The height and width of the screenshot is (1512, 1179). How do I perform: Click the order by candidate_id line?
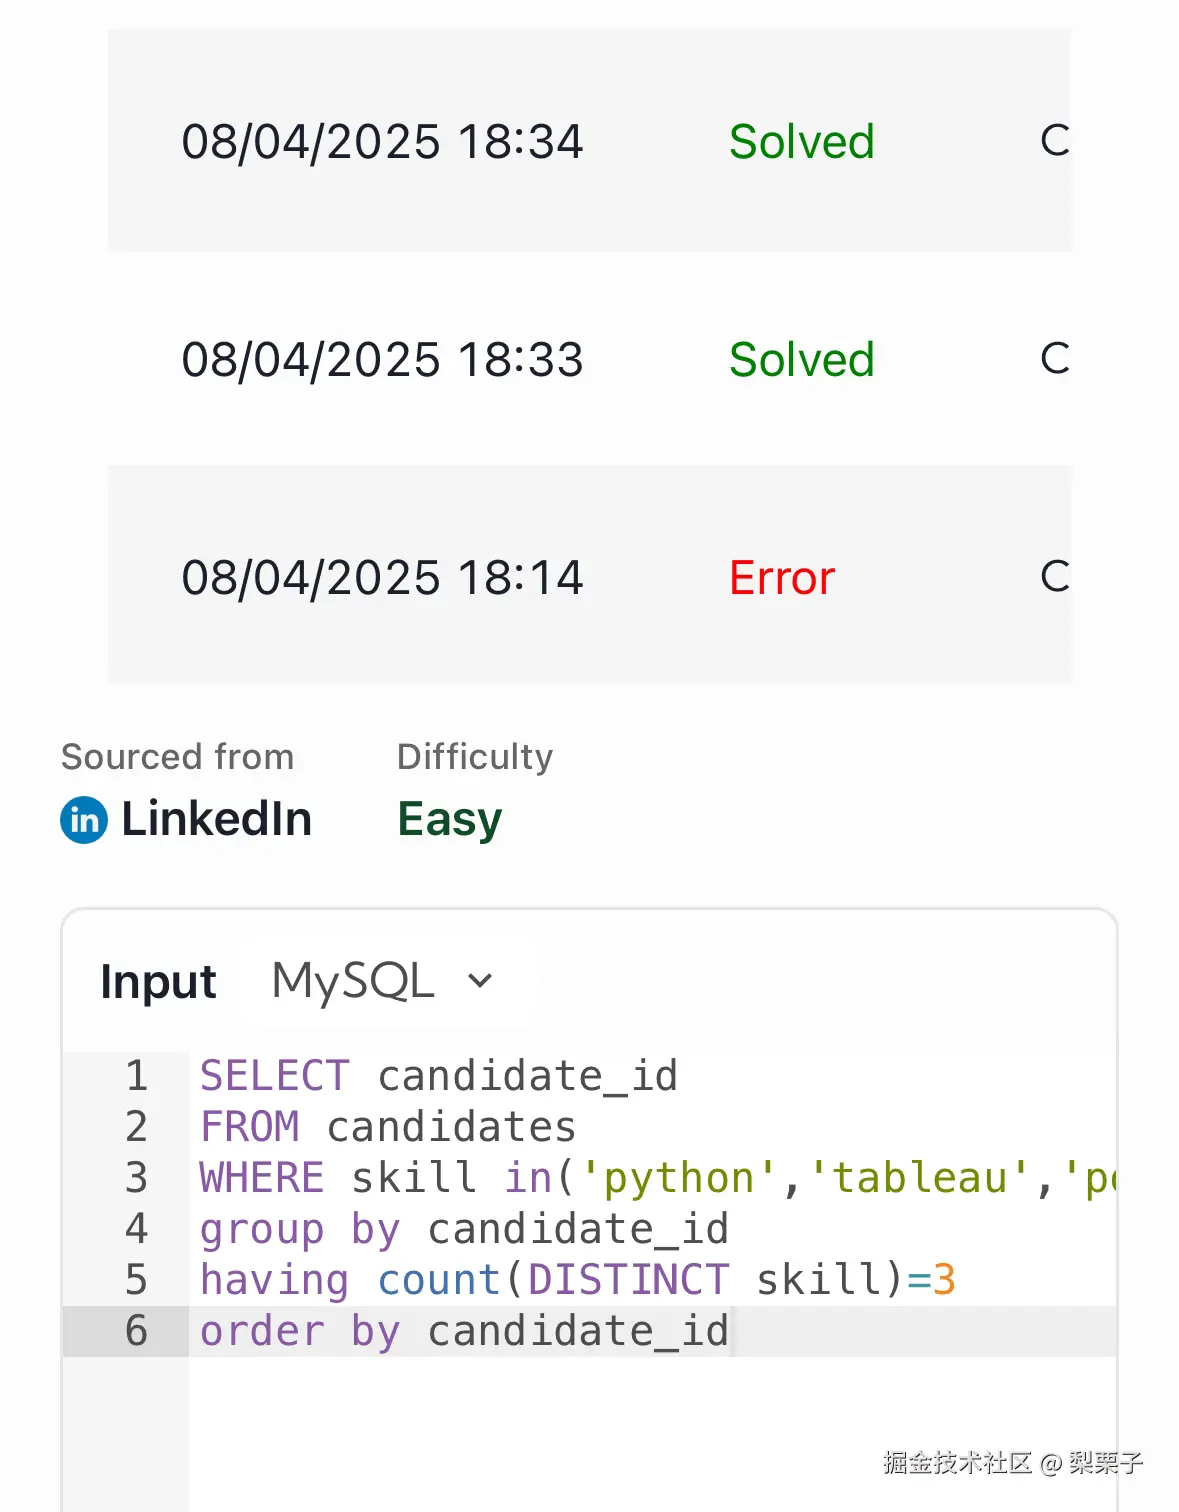click(x=464, y=1331)
